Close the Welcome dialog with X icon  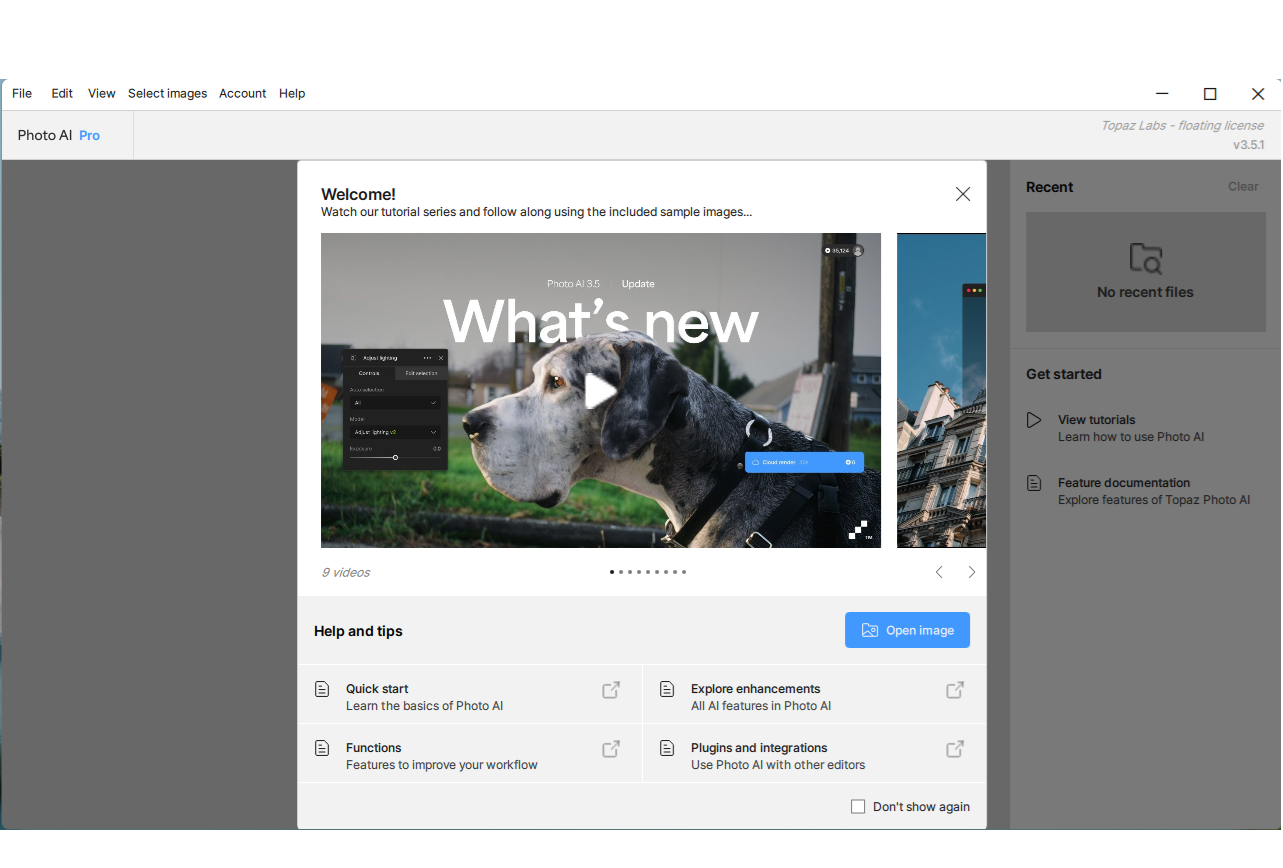coord(962,194)
